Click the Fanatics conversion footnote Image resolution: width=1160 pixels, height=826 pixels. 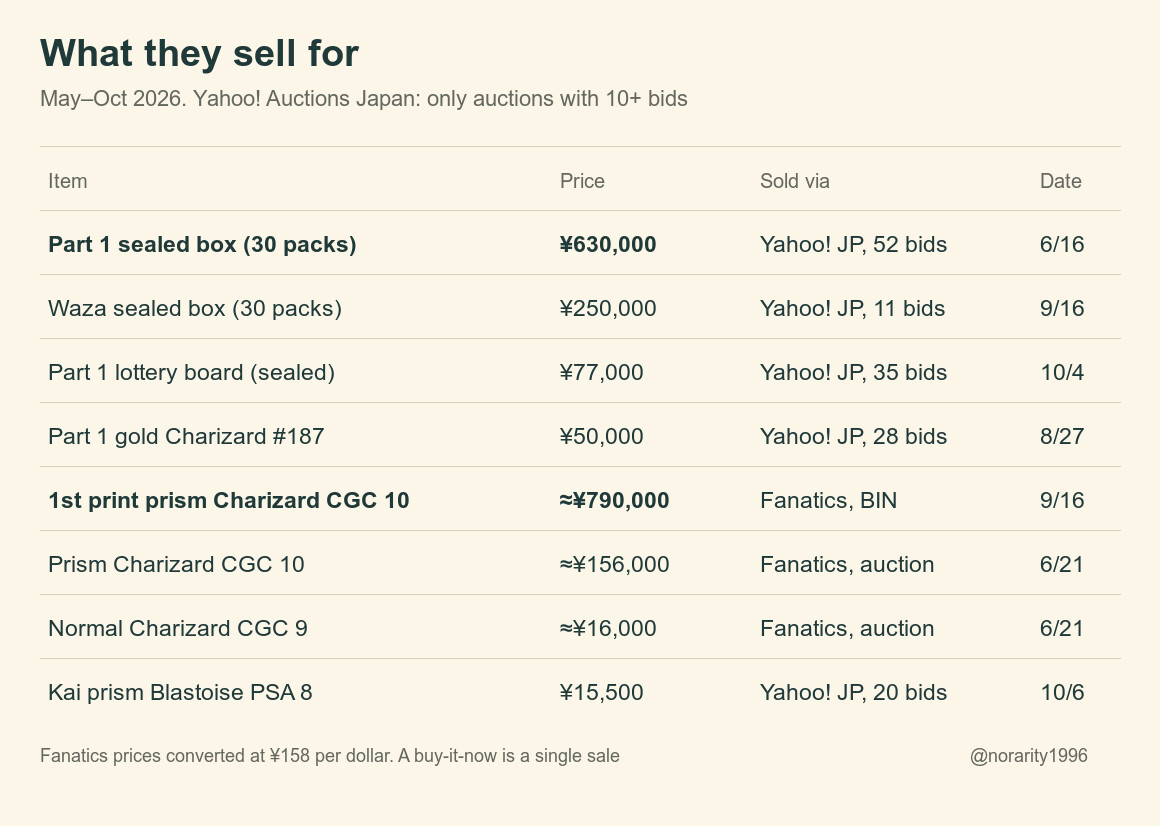(330, 756)
